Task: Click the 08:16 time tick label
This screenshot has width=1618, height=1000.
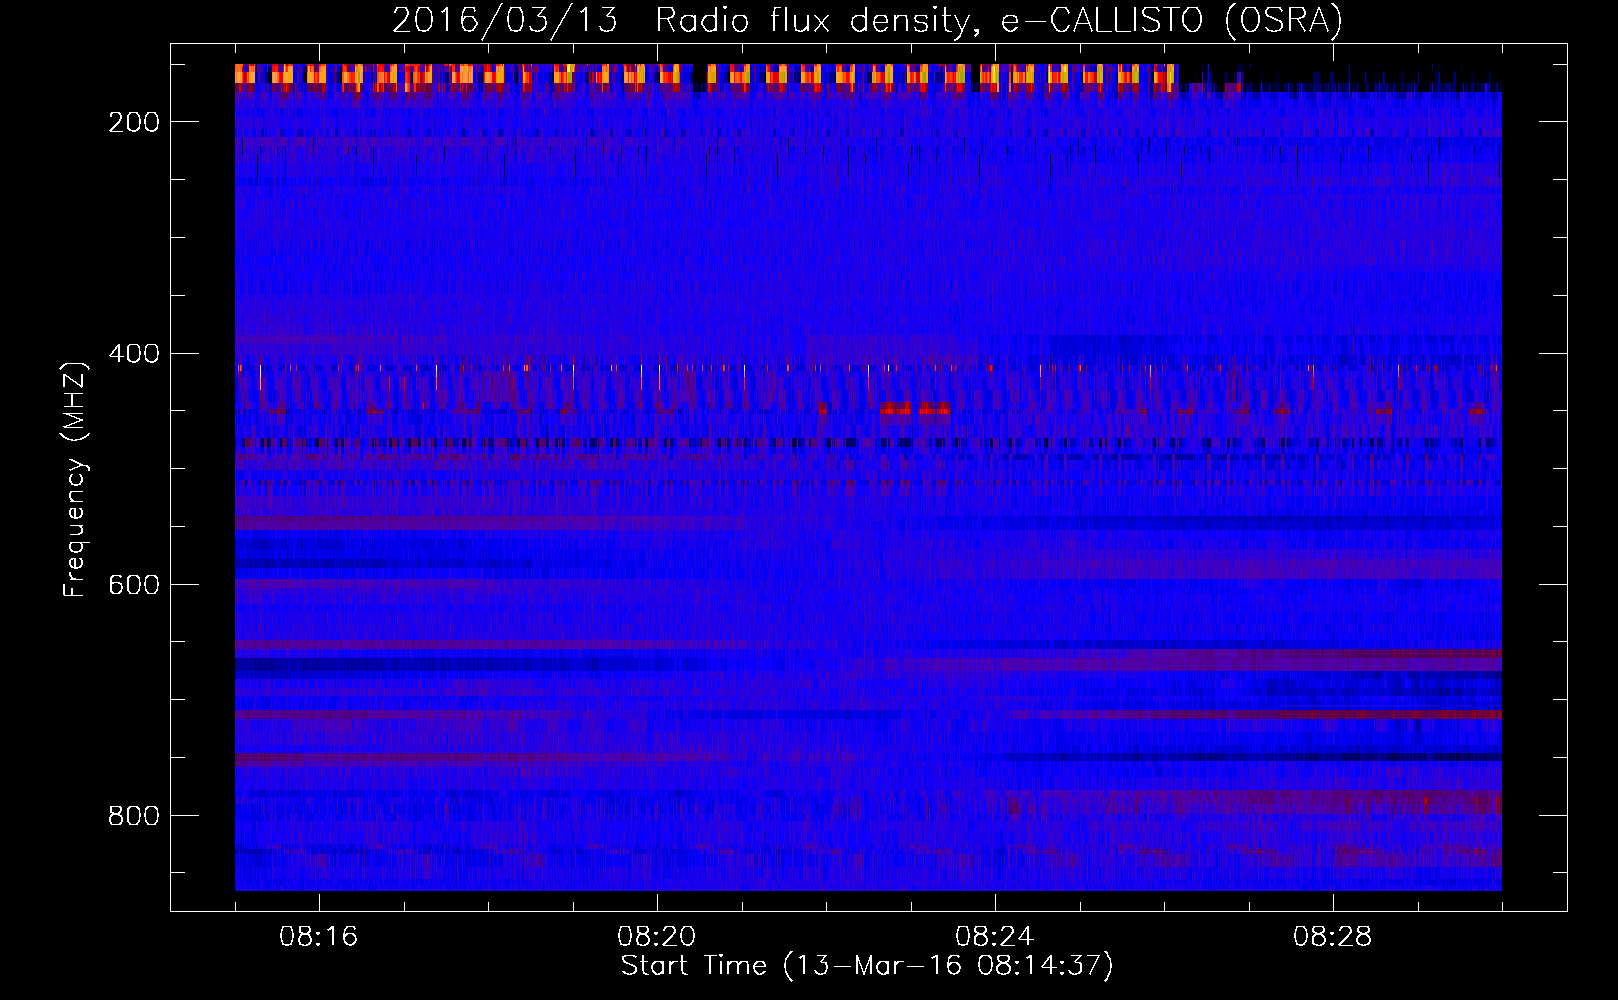Action: tap(319, 937)
